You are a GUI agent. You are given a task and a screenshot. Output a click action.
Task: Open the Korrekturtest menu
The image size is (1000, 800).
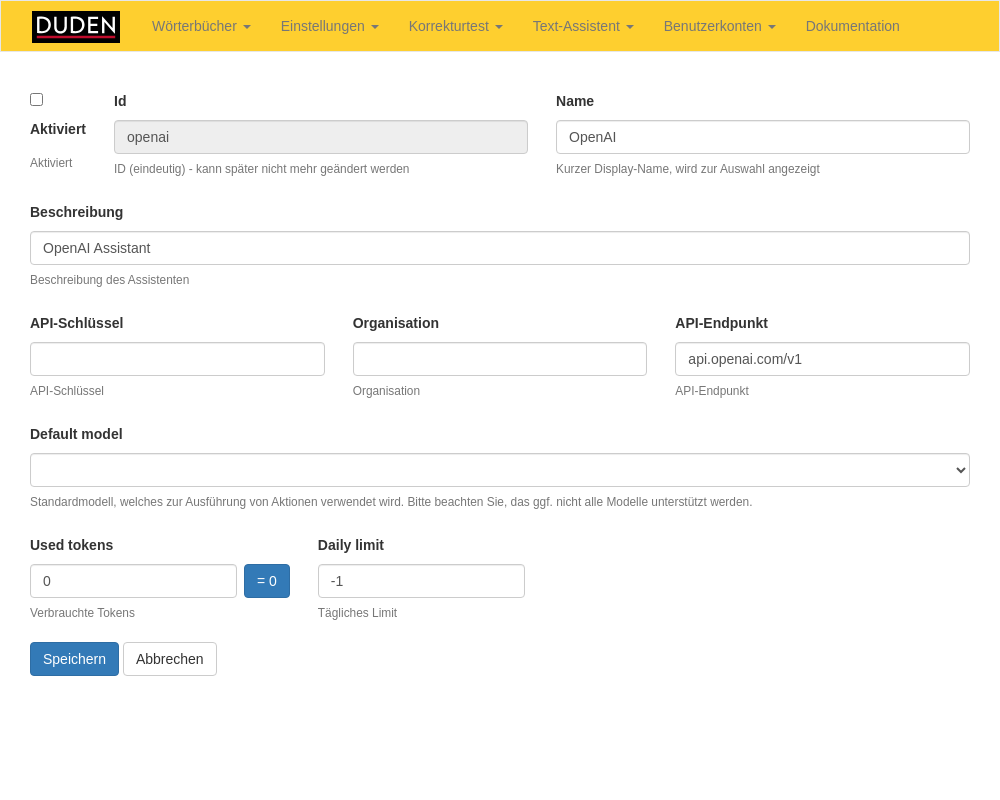click(455, 26)
